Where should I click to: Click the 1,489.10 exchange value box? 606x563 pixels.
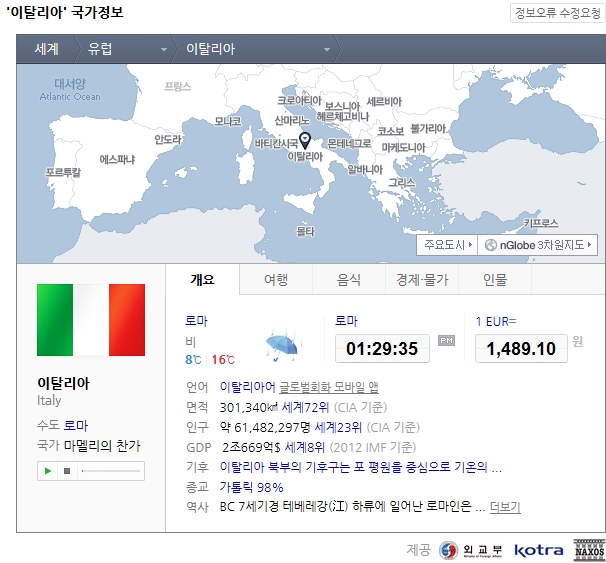[521, 348]
